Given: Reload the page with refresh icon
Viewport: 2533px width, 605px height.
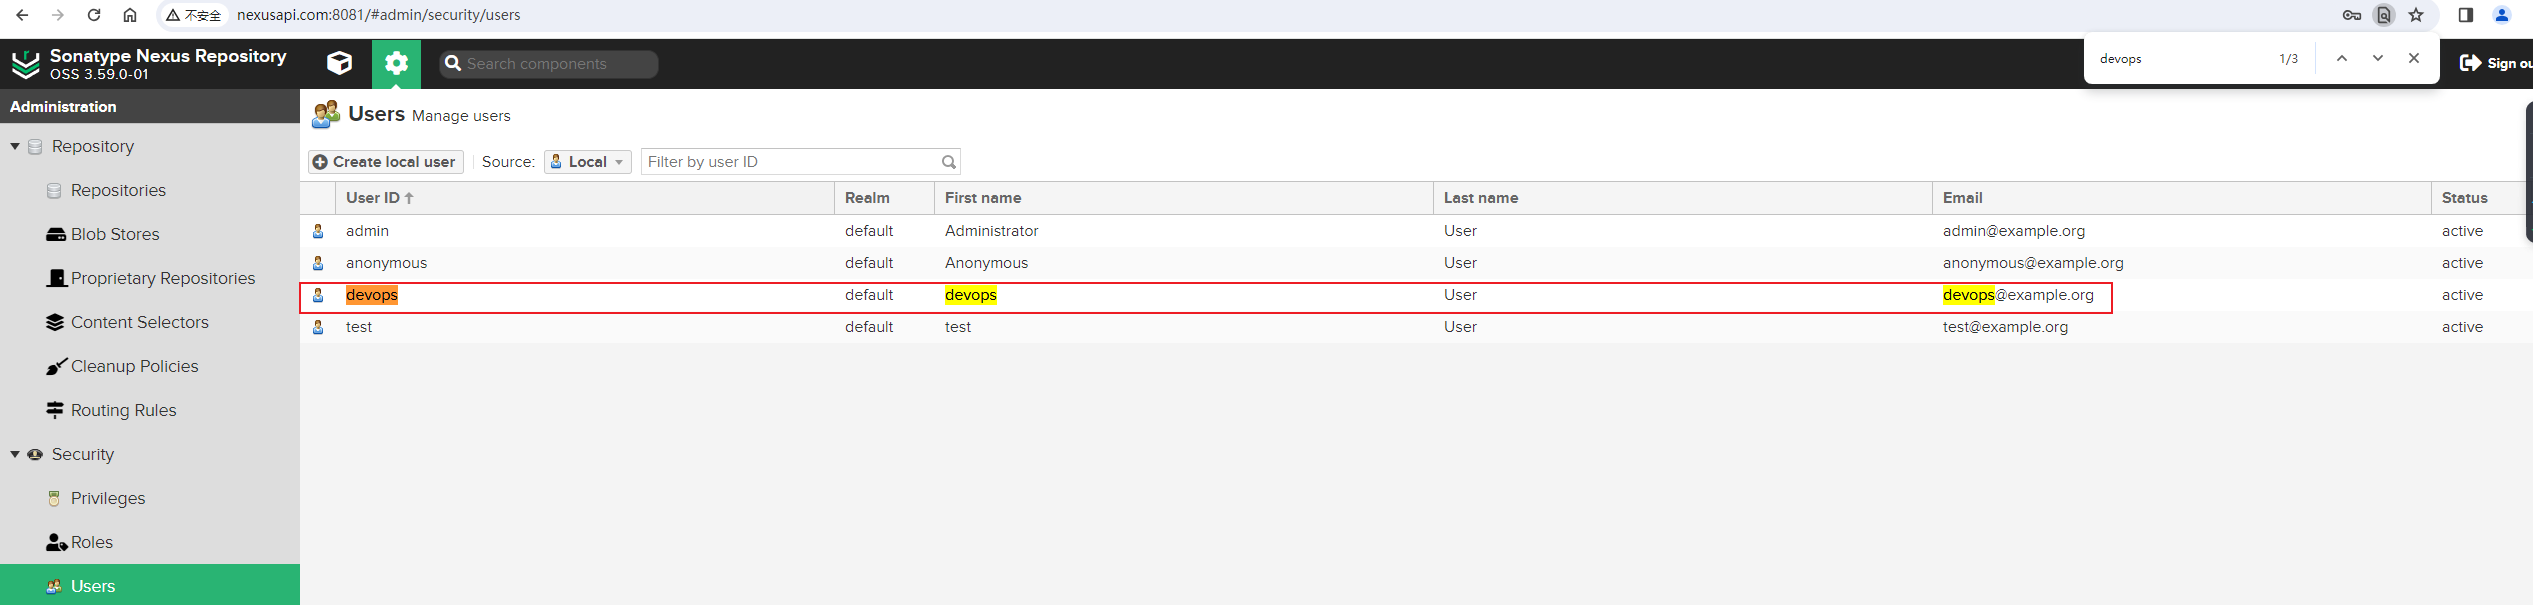Looking at the screenshot, I should pos(94,15).
